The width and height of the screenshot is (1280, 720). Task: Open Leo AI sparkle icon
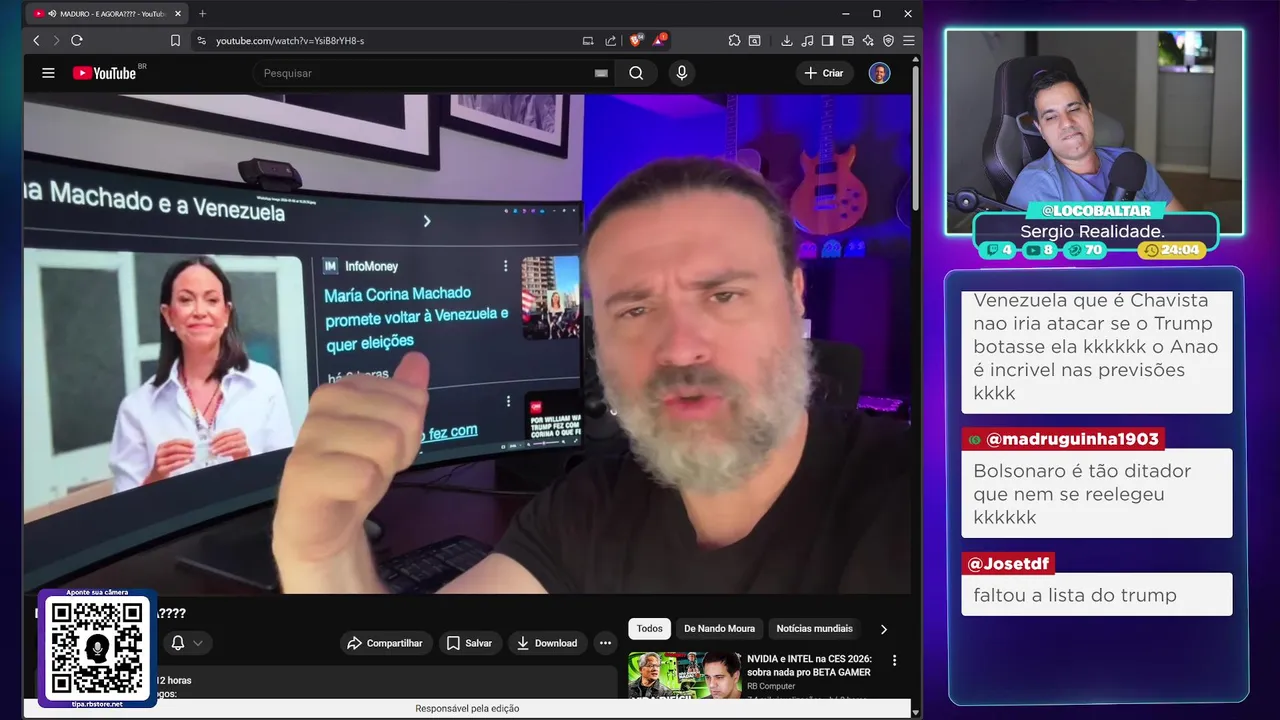point(868,40)
